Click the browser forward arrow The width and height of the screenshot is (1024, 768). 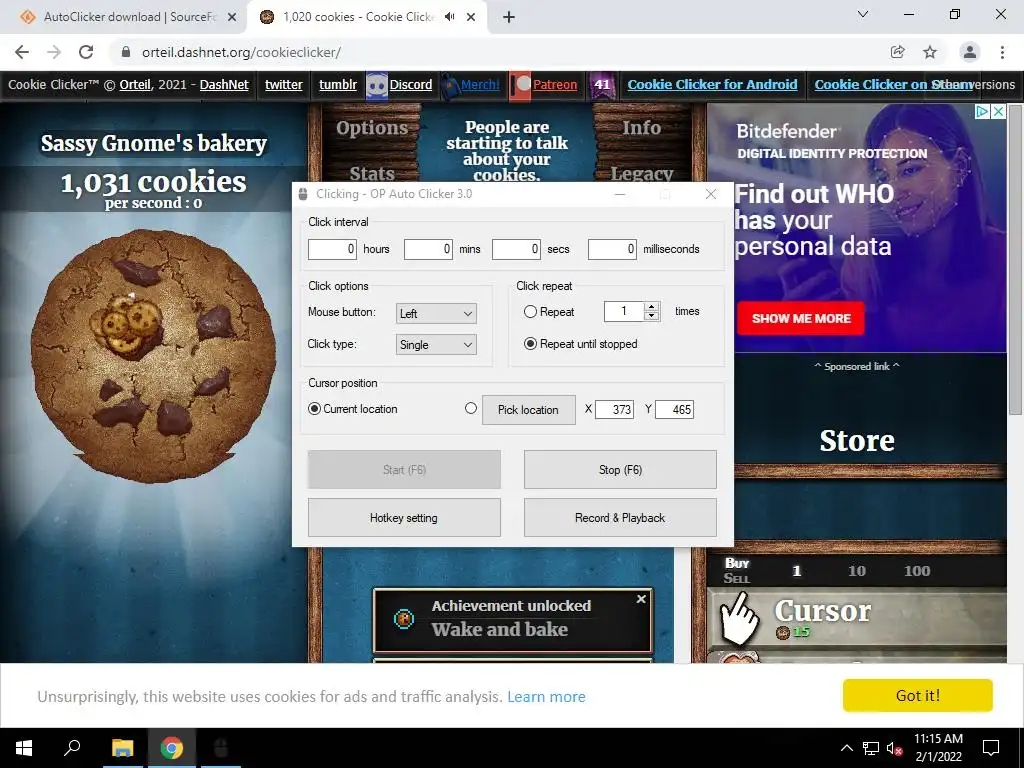[x=54, y=52]
